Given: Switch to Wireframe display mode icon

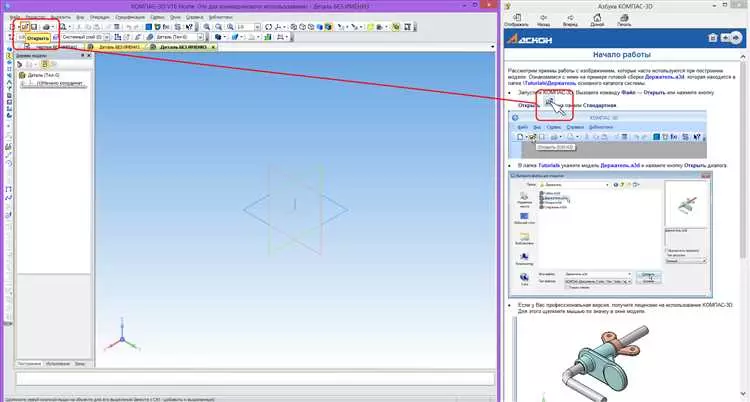Looking at the screenshot, I should click(x=294, y=27).
